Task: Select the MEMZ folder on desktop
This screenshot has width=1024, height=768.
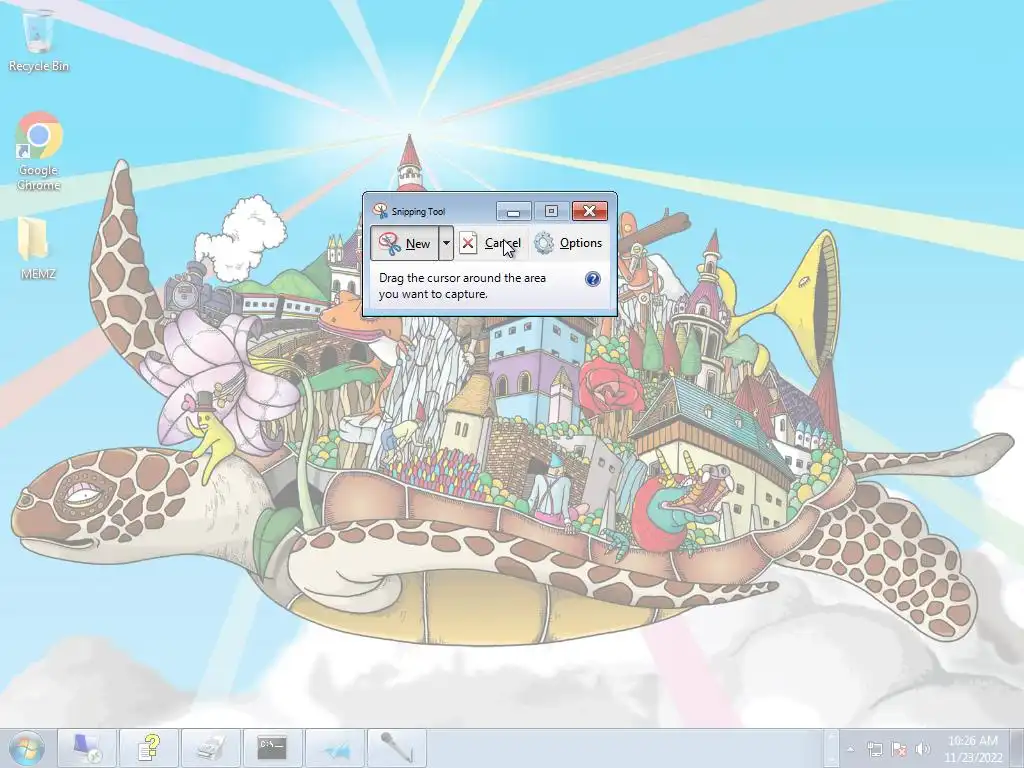Action: (x=37, y=249)
